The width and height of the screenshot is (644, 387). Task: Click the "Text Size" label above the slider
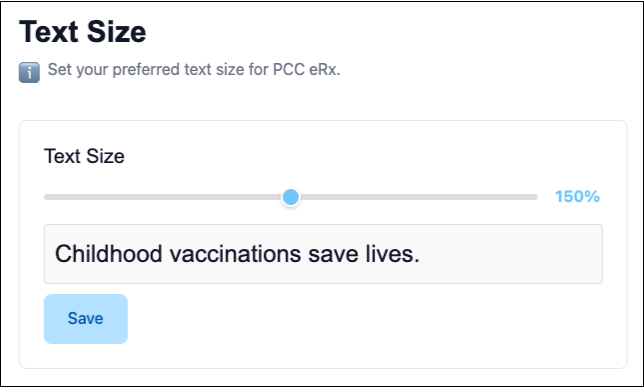(x=84, y=156)
